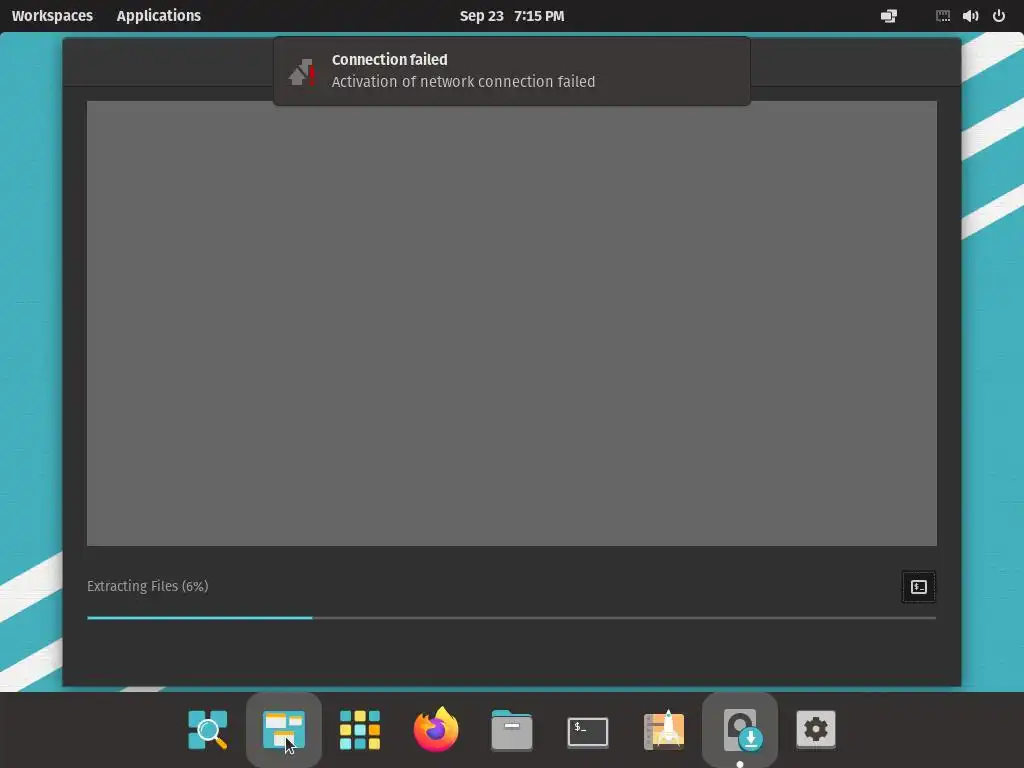Click the gray installer slideshow area
This screenshot has height=768, width=1024.
coord(512,323)
